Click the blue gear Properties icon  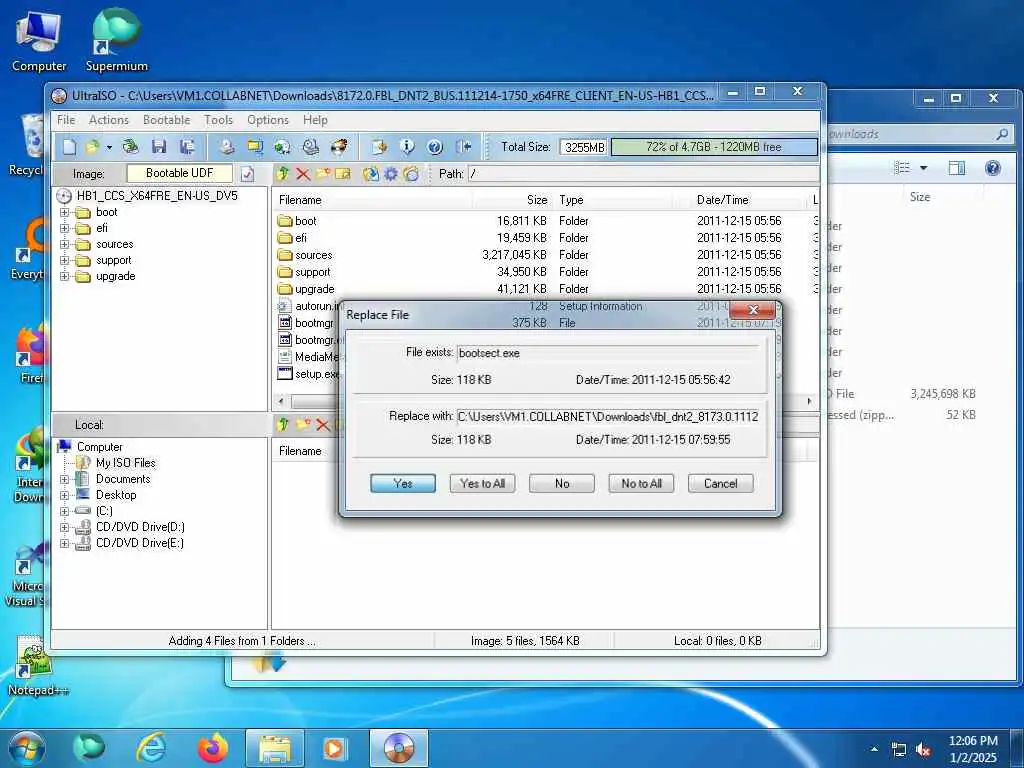pos(391,174)
